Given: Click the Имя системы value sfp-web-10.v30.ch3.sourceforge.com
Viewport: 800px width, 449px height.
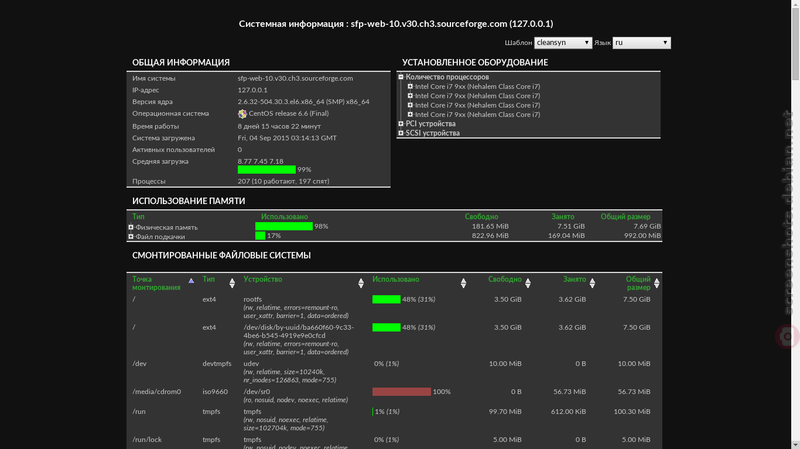Looking at the screenshot, I should (295, 78).
